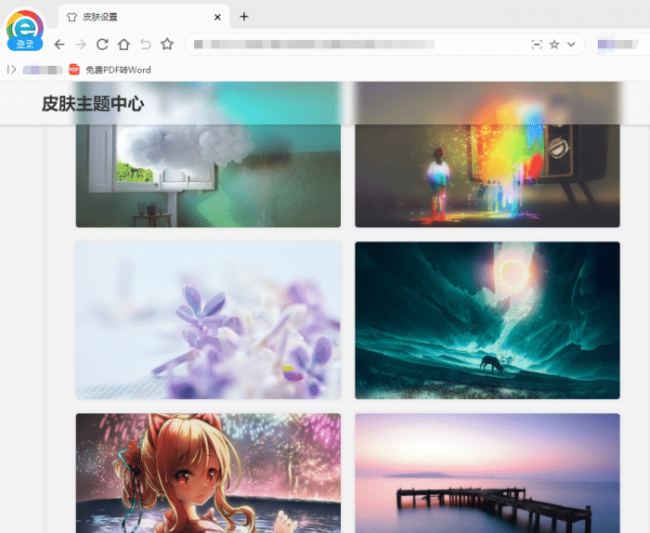The image size is (650, 533).
Task: Click the 皮肤主题中心 heading
Action: click(93, 104)
